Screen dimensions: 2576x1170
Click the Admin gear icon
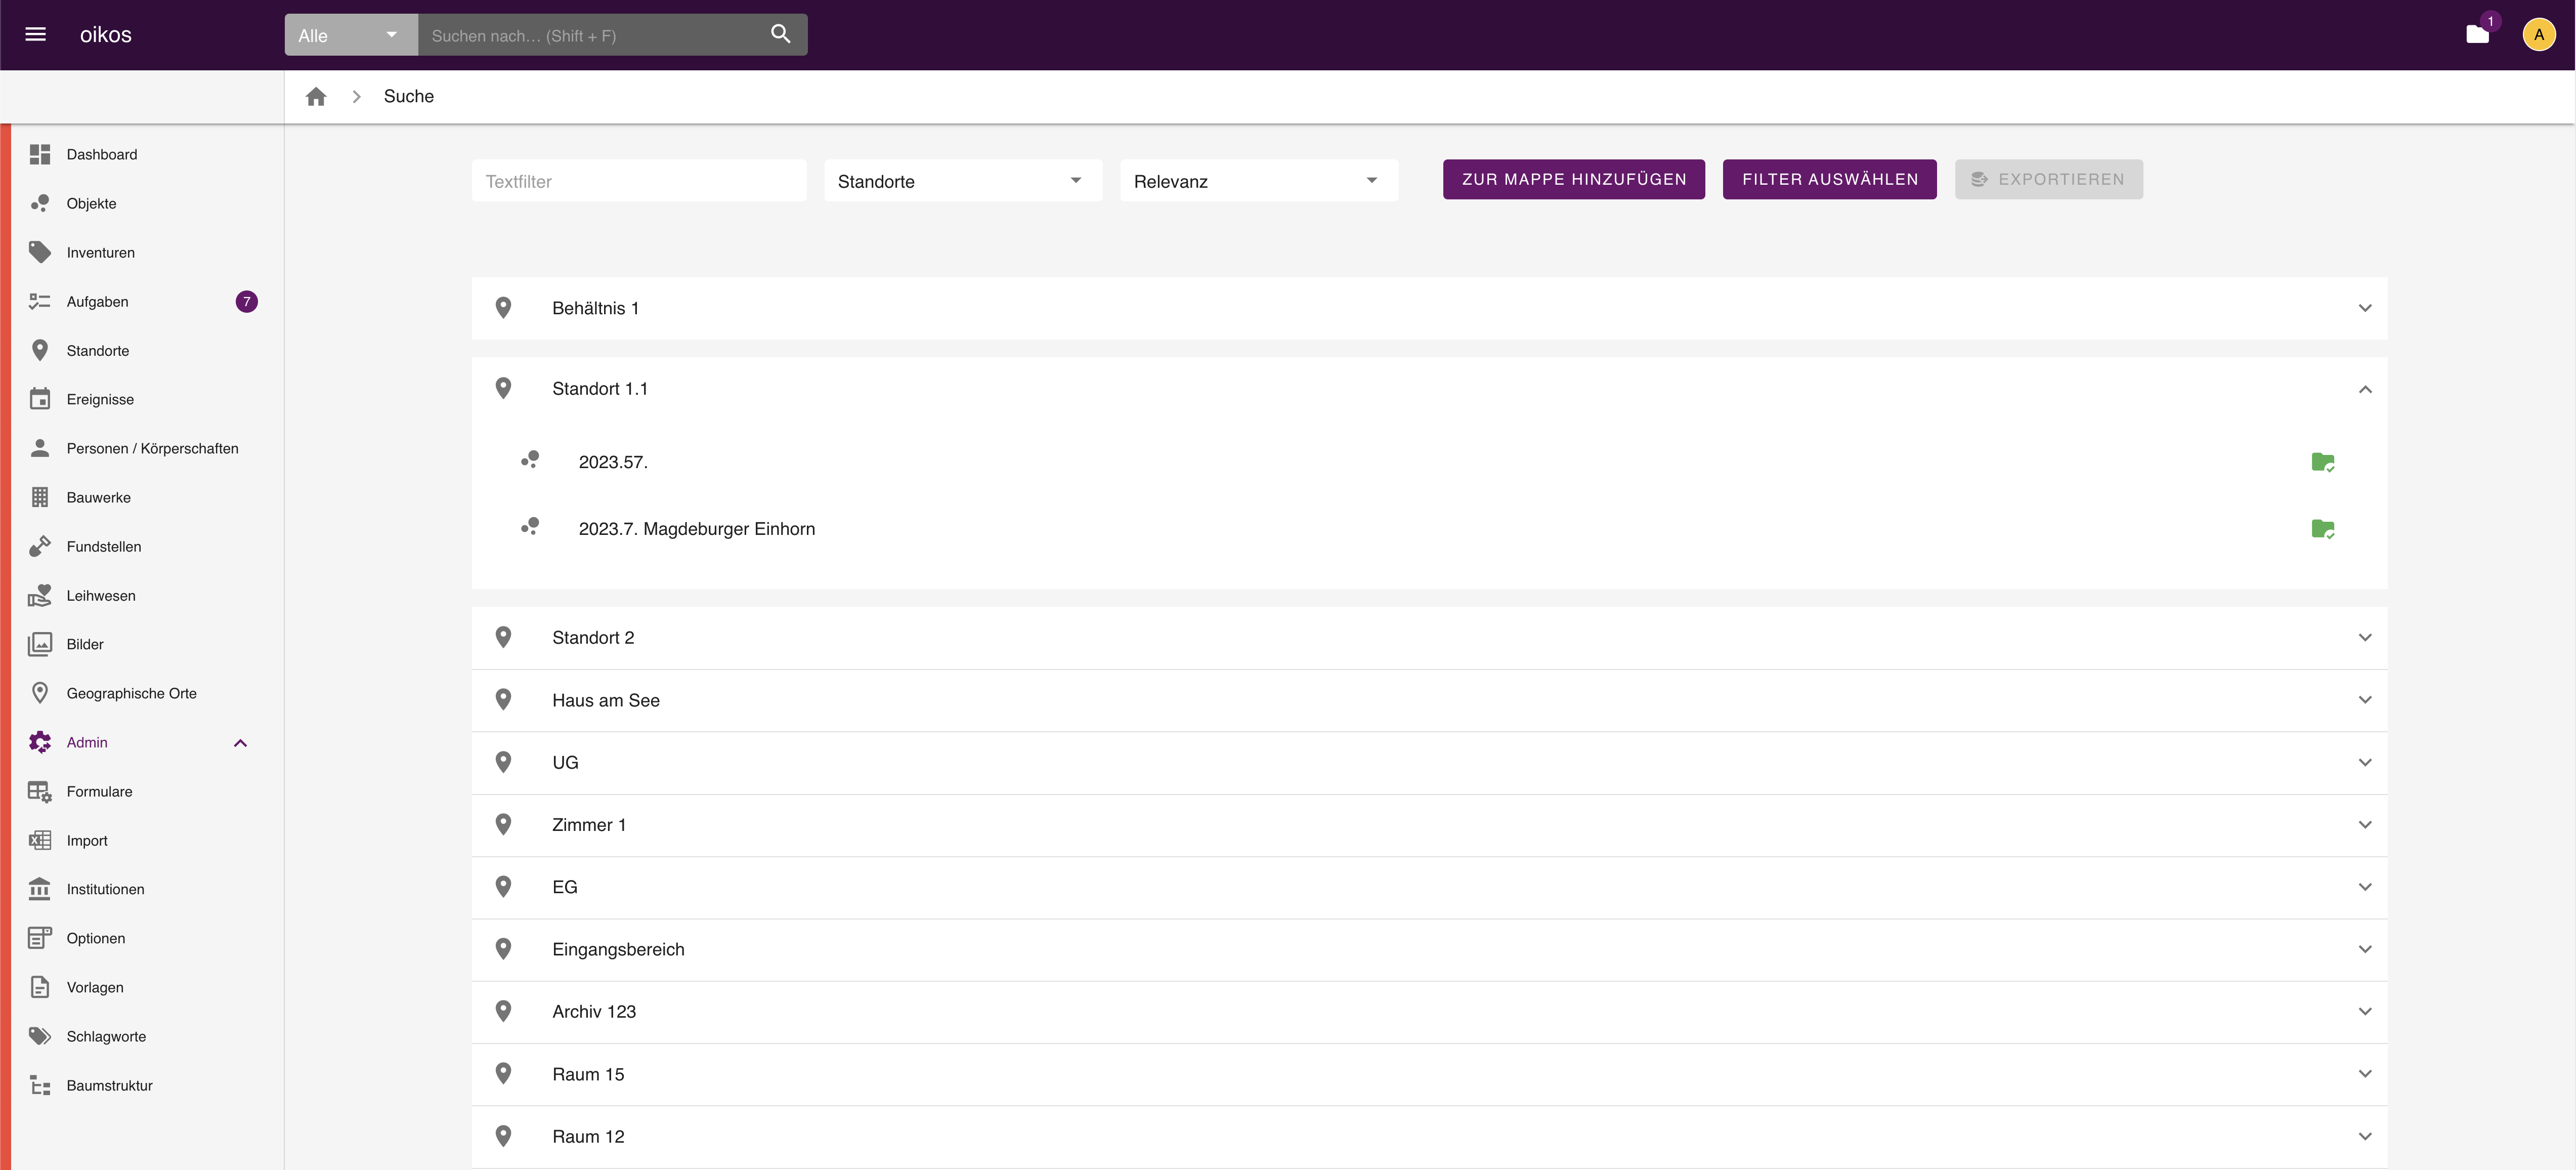click(x=40, y=742)
